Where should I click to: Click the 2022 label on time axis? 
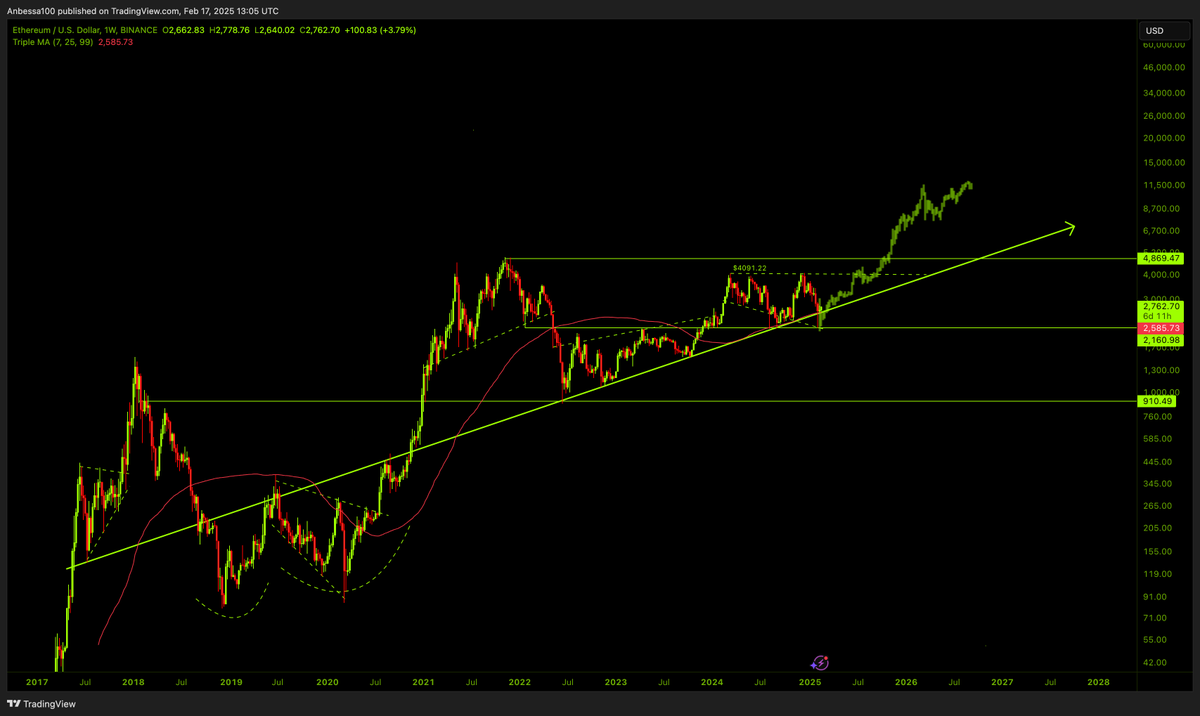click(519, 682)
